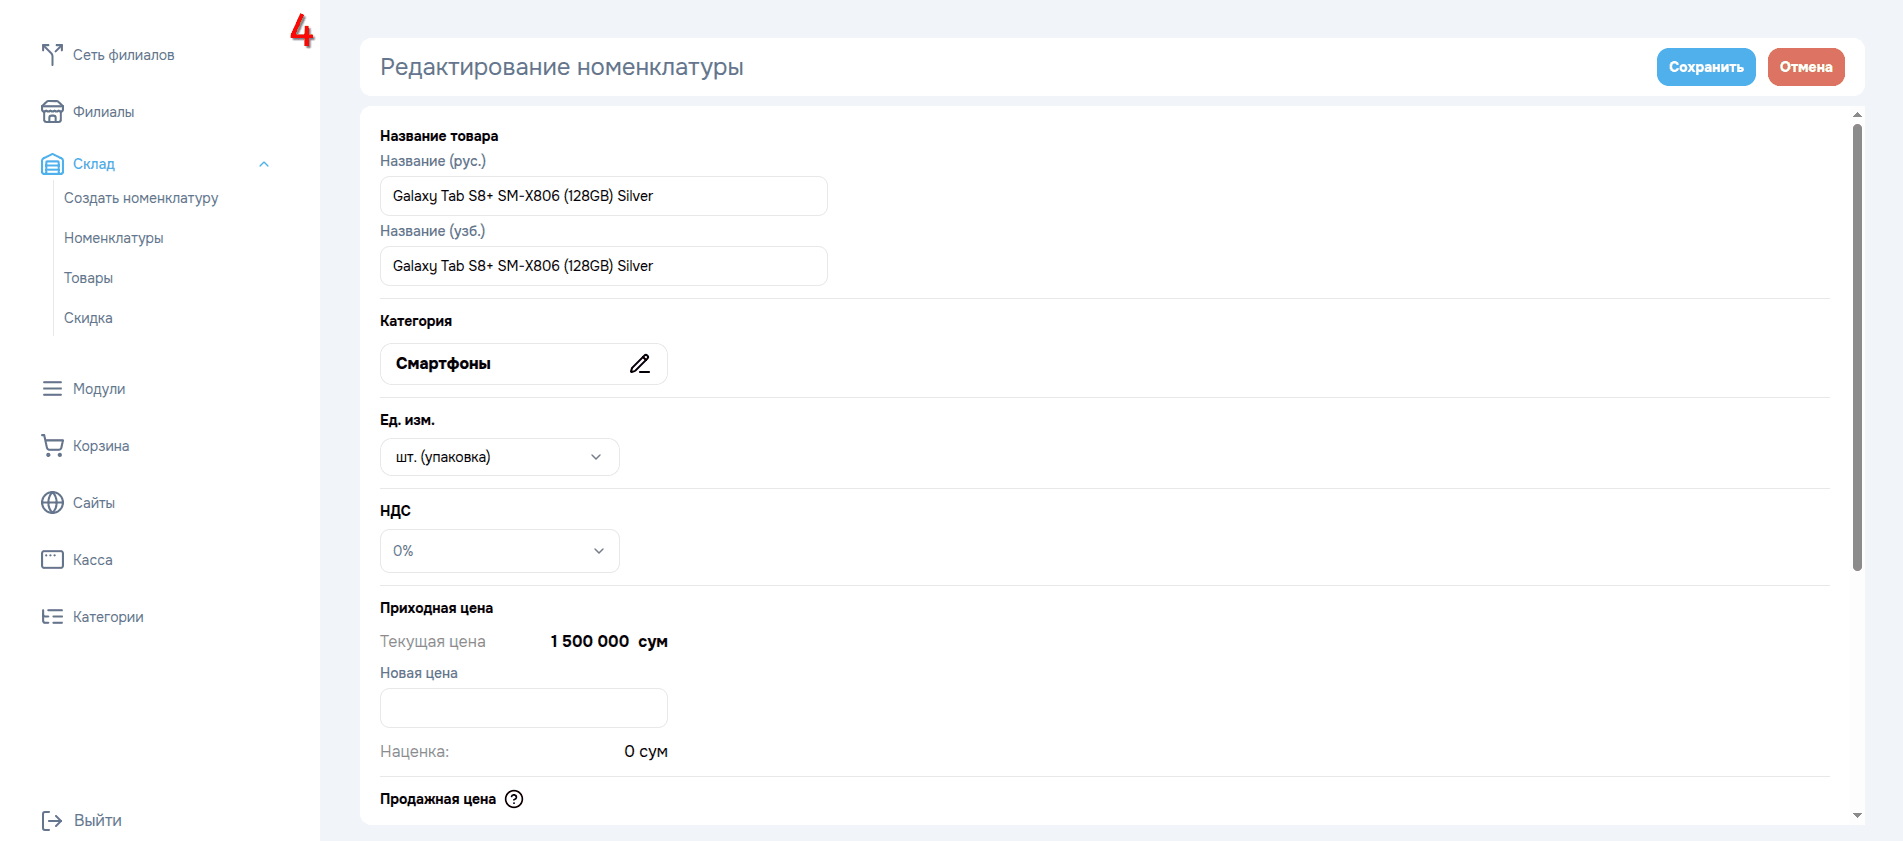Collapse the Склад menu chevron
Screen dimensions: 1903x841
click(x=264, y=164)
